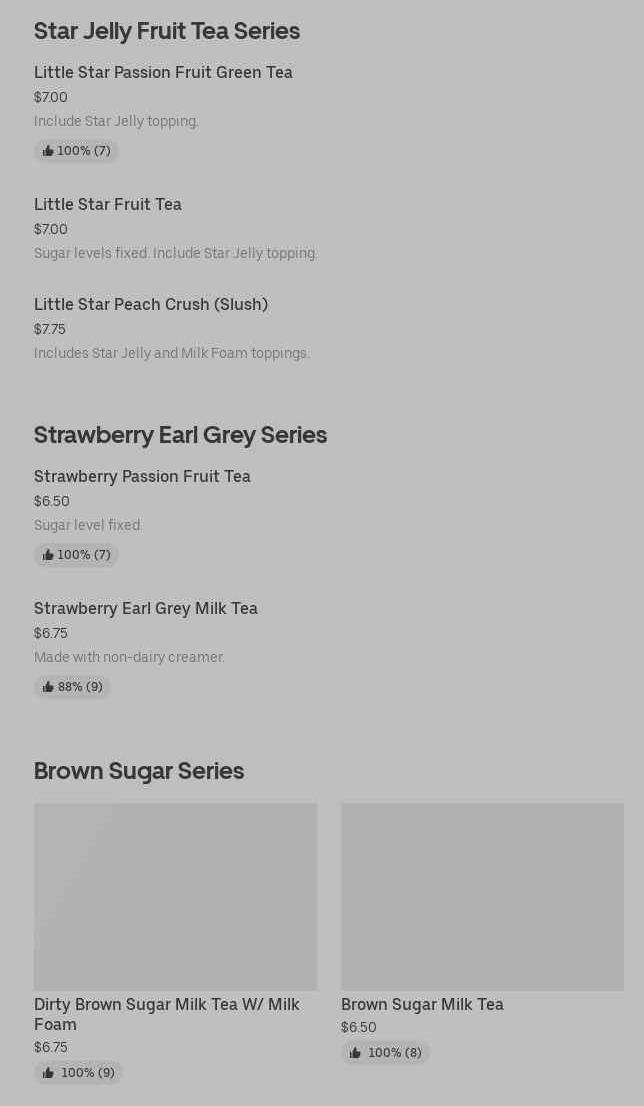This screenshot has width=644, height=1106.
Task: Click the Brown Sugar Milk Tea title
Action: [x=422, y=1004]
